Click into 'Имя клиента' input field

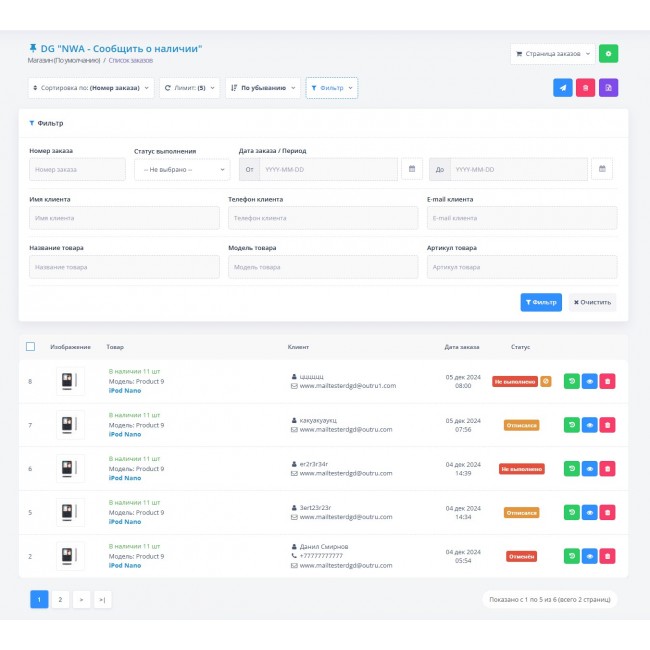pos(124,218)
